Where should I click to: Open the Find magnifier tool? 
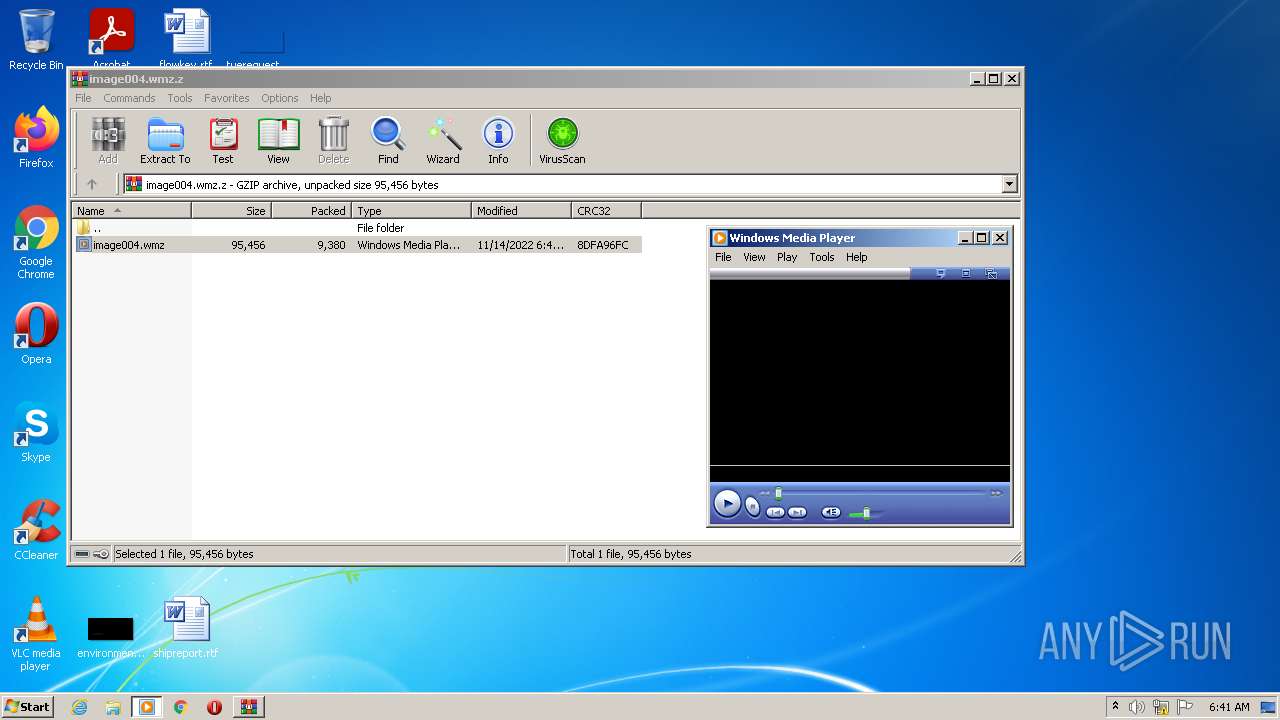pos(388,141)
